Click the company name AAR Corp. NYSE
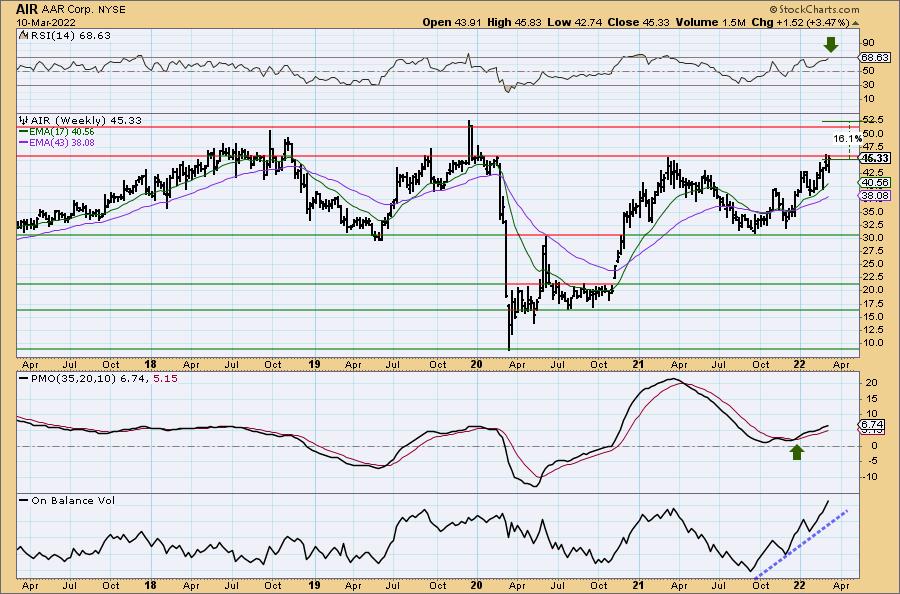 [x=84, y=9]
